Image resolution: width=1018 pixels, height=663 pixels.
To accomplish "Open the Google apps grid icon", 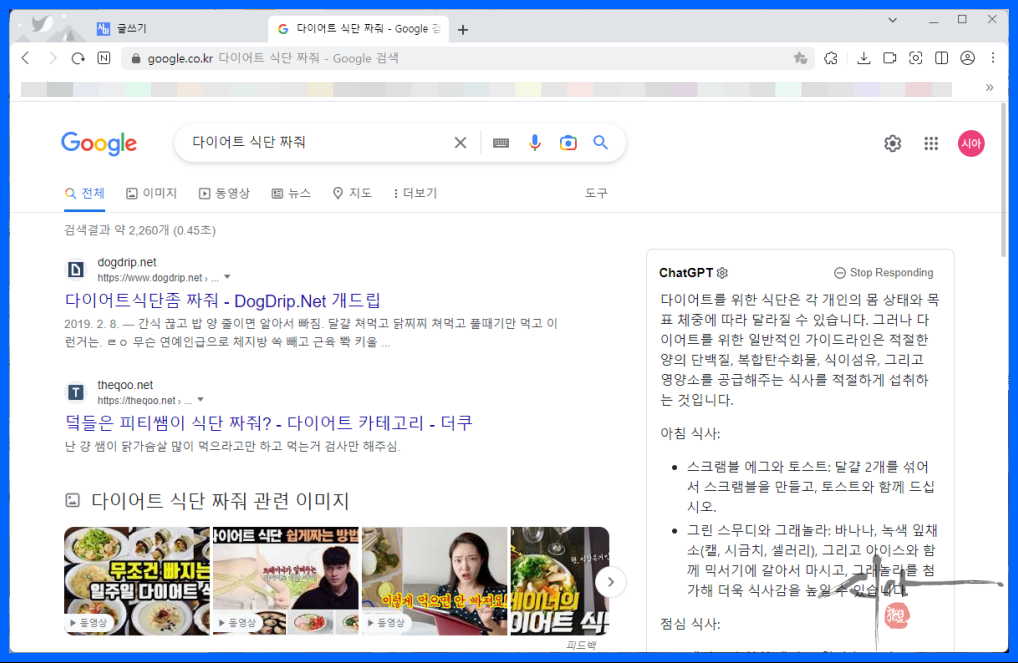I will coord(931,144).
